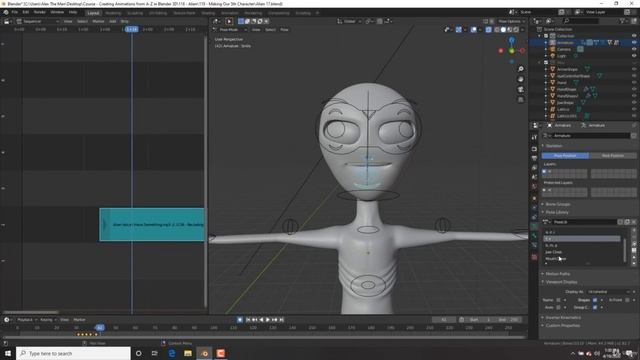The width and height of the screenshot is (640, 360).
Task: Click the blue Z axis gizmo ball
Action: (511, 40)
